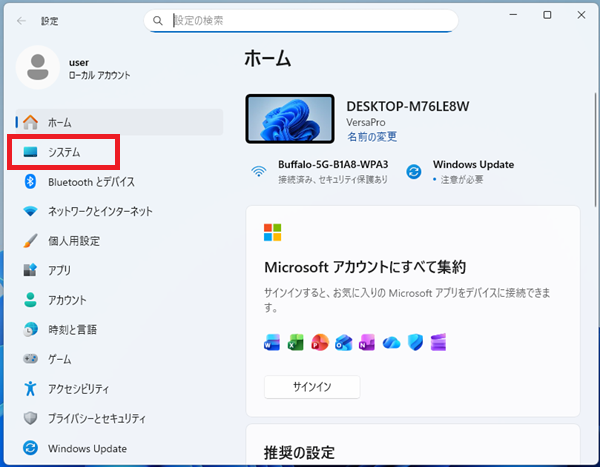Click the OneDrive cloud icon
This screenshot has width=600, height=467.
(391, 343)
